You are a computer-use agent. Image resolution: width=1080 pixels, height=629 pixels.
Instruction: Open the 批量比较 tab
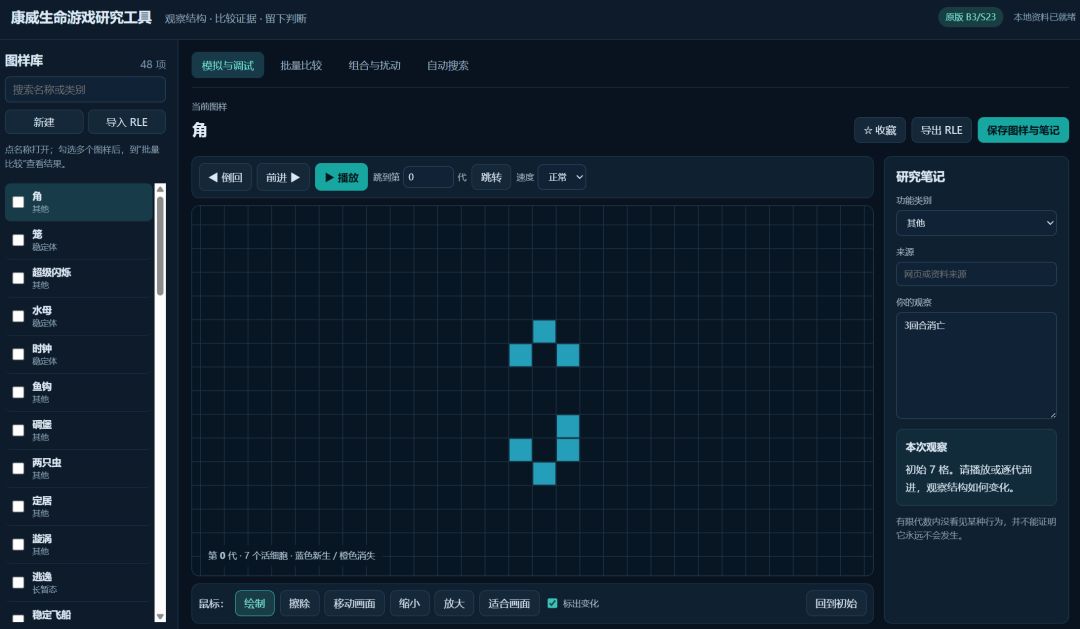(x=301, y=65)
